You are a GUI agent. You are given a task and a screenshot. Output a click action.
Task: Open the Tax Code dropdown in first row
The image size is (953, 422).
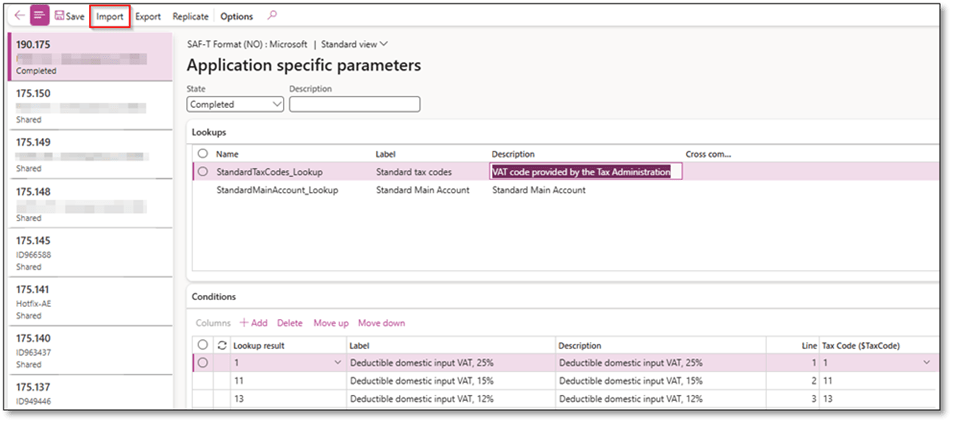click(926, 363)
